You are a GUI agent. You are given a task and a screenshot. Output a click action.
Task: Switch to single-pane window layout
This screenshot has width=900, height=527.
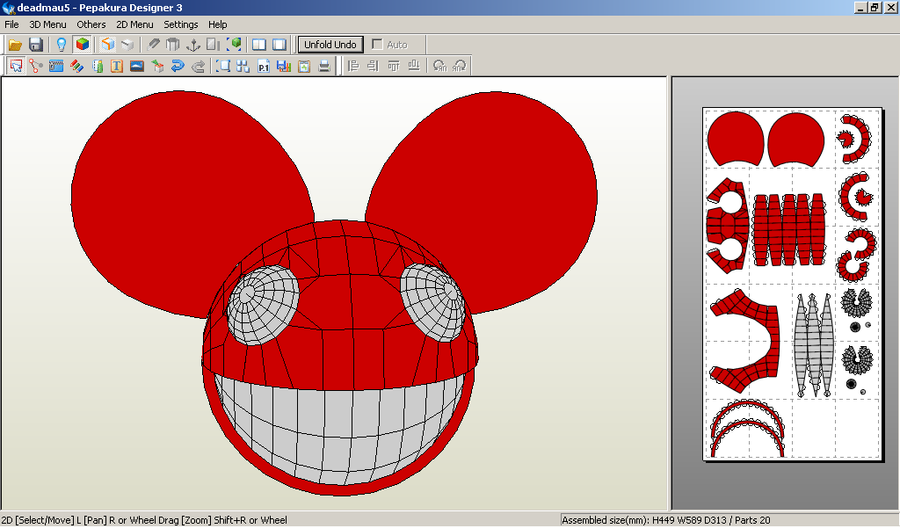[280, 44]
